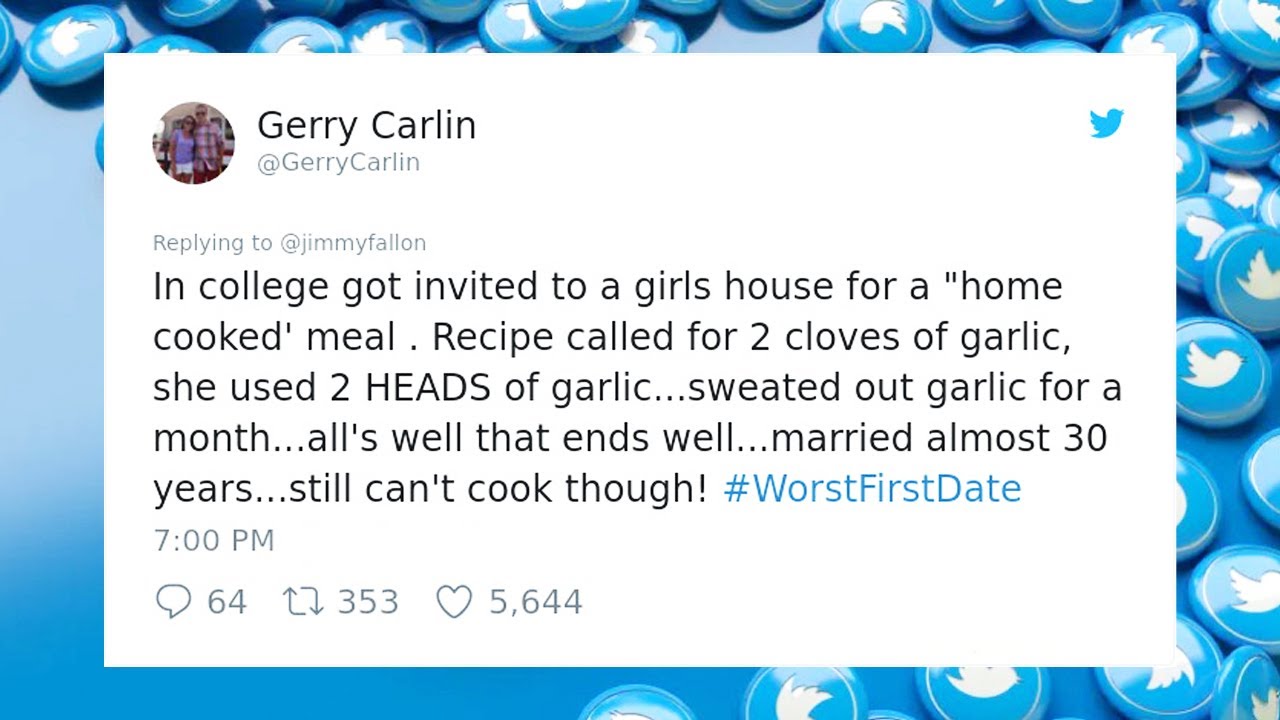Open the @GerryCarlin handle link
Image resolution: width=1280 pixels, height=720 pixels.
(338, 163)
